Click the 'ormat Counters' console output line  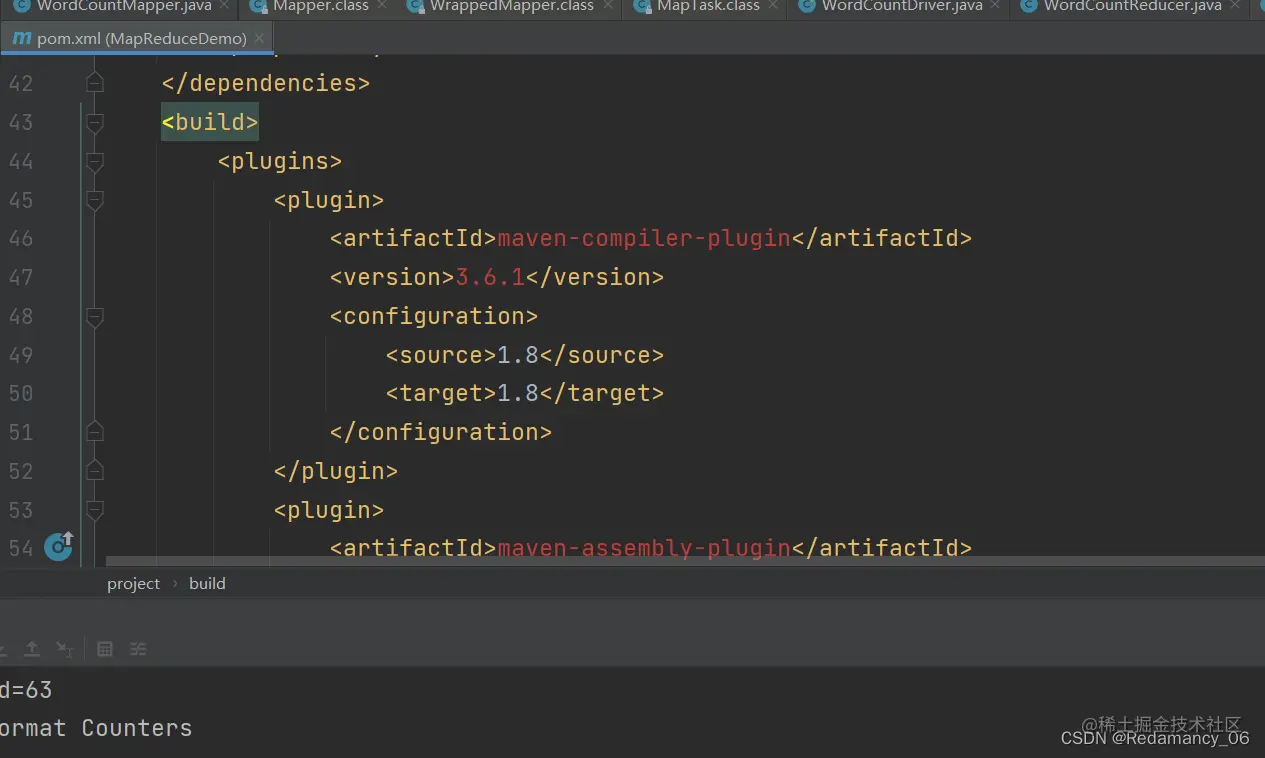click(96, 728)
